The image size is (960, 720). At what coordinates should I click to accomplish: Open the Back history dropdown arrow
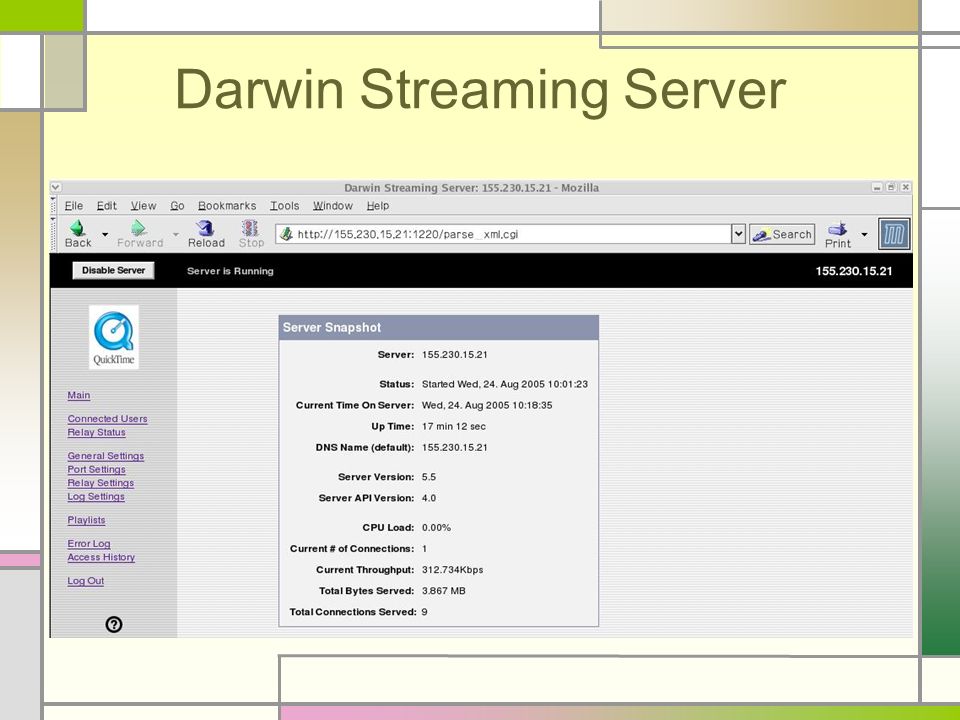point(105,234)
